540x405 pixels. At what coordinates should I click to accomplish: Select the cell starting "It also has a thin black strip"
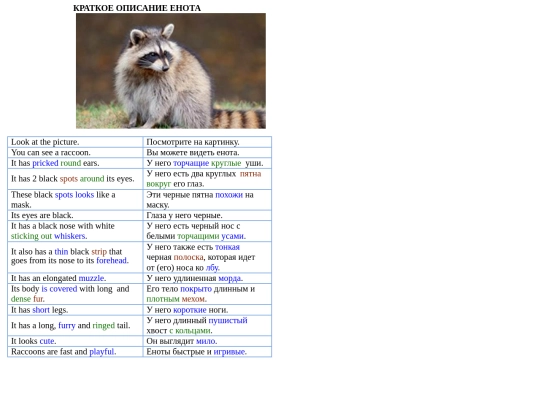[75, 257]
